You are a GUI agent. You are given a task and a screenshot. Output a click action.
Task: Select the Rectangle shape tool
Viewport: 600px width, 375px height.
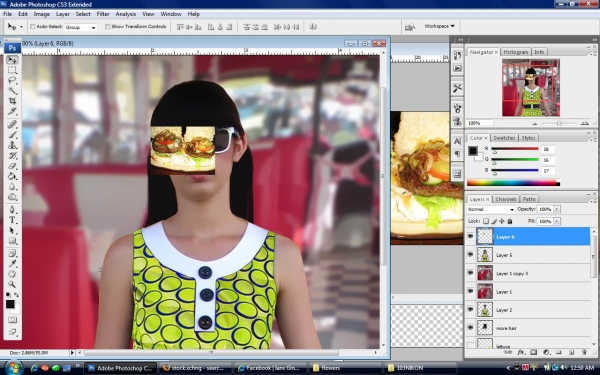pyautogui.click(x=12, y=241)
